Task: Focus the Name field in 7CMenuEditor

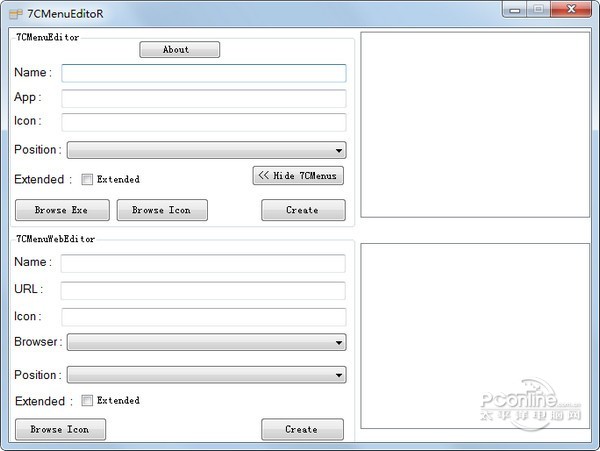Action: 204,73
